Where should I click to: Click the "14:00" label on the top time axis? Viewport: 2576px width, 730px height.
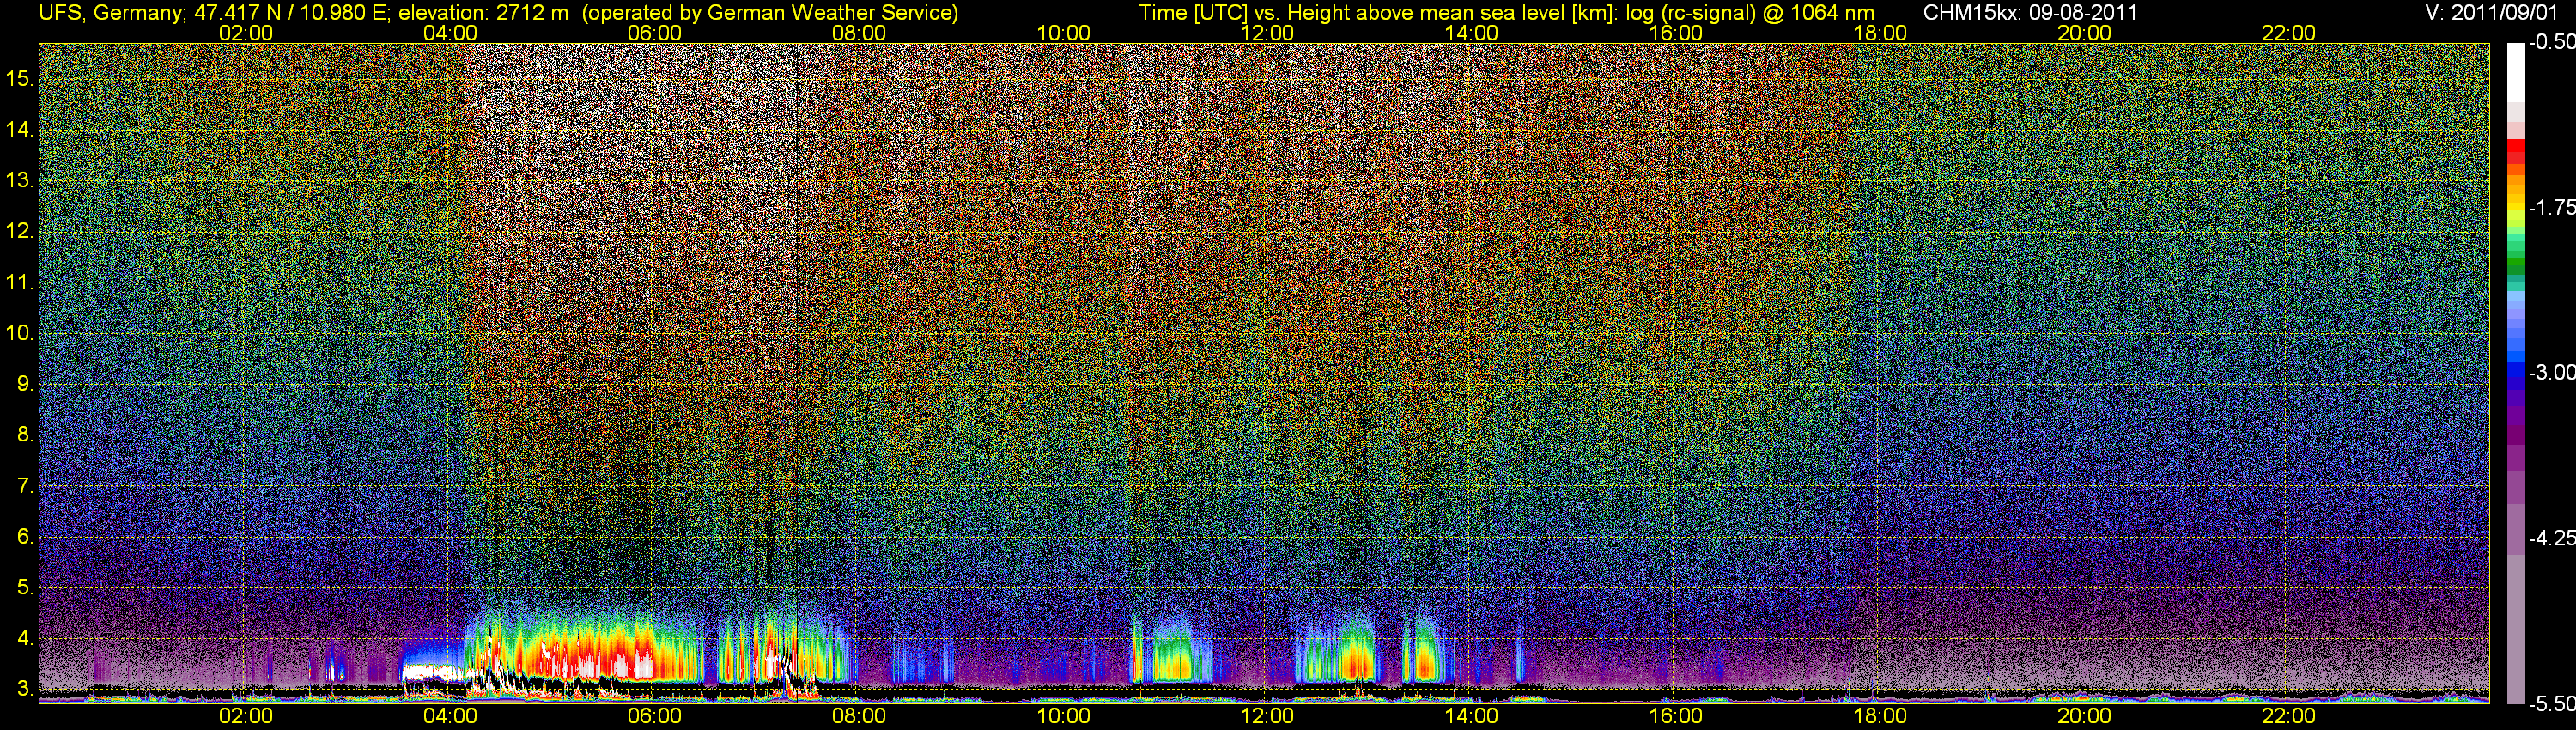point(1472,33)
